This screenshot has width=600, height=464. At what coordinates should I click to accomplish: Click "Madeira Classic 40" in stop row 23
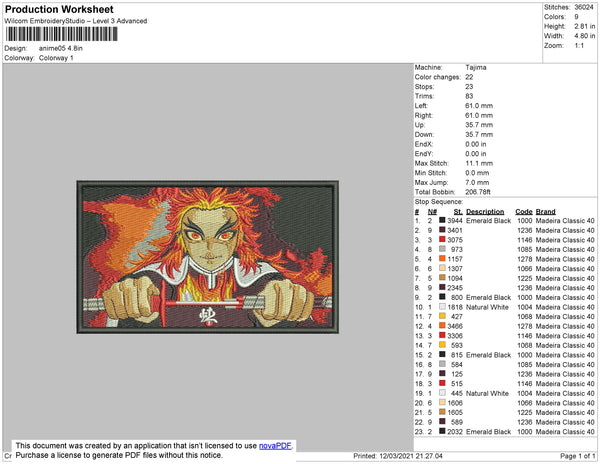click(565, 431)
